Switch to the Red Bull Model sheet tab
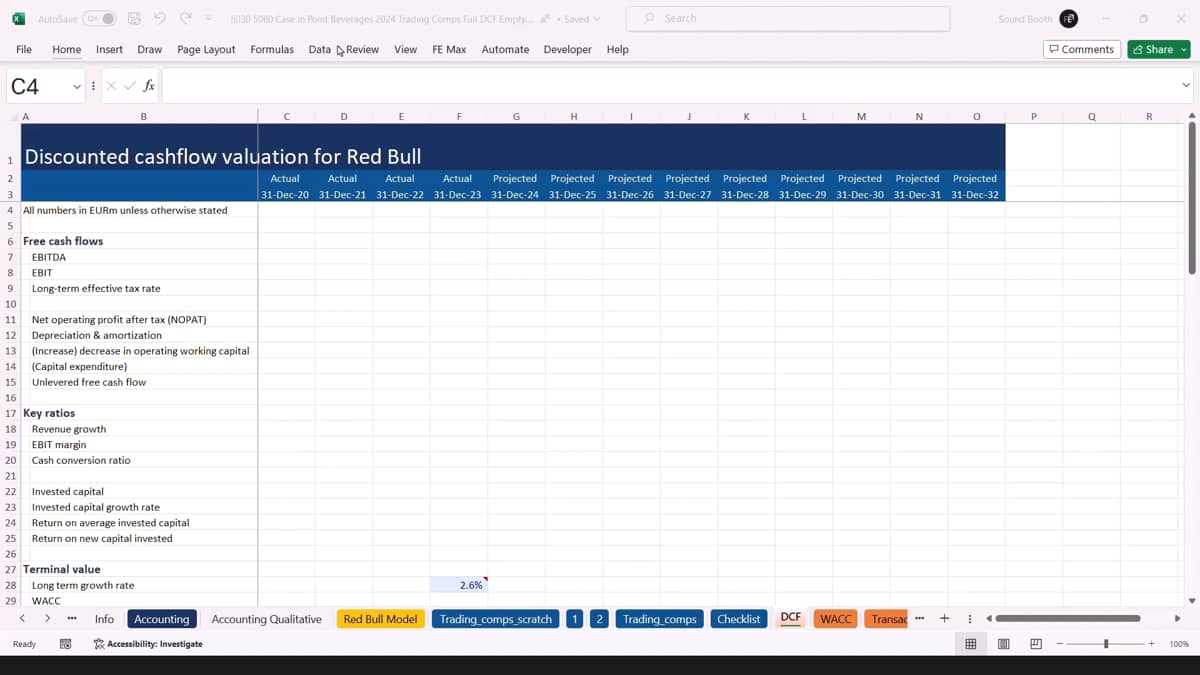This screenshot has width=1200, height=675. pos(380,619)
